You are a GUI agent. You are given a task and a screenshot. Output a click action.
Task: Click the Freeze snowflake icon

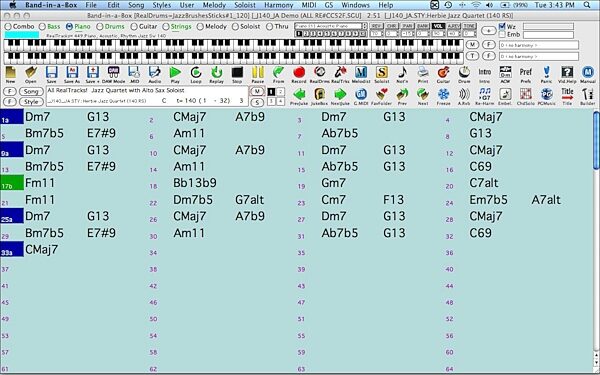[443, 96]
